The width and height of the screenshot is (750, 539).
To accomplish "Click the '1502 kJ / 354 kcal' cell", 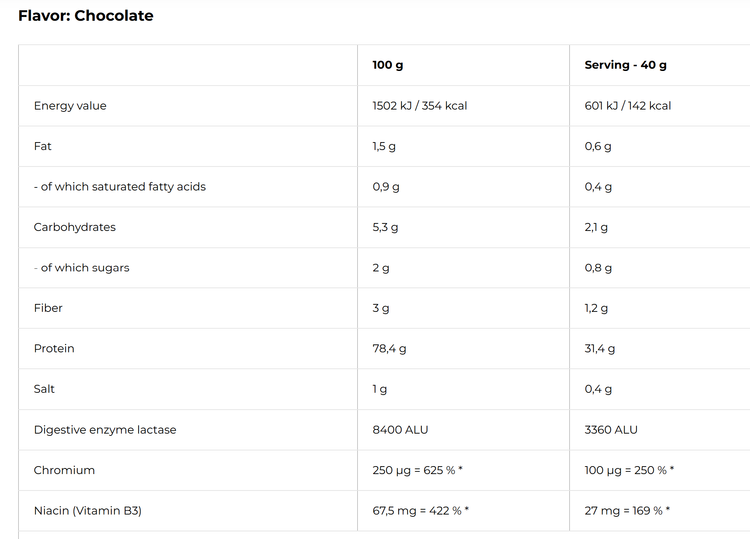I will coord(420,106).
